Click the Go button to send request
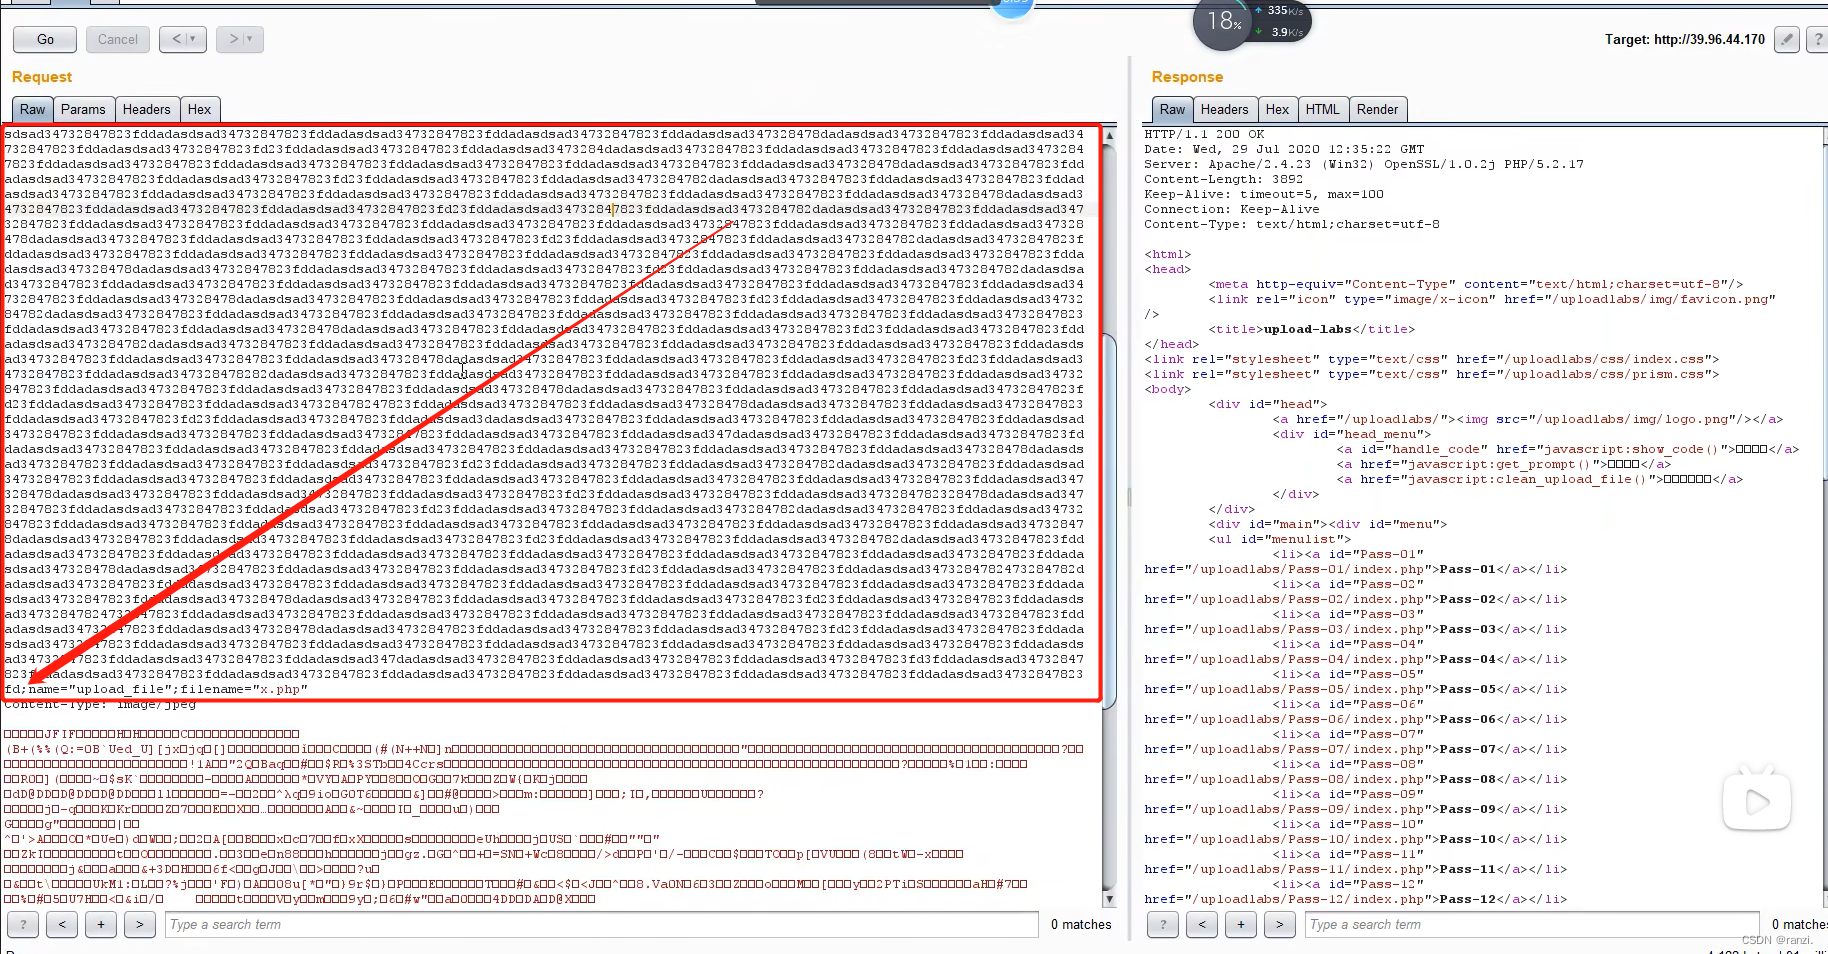 point(45,39)
